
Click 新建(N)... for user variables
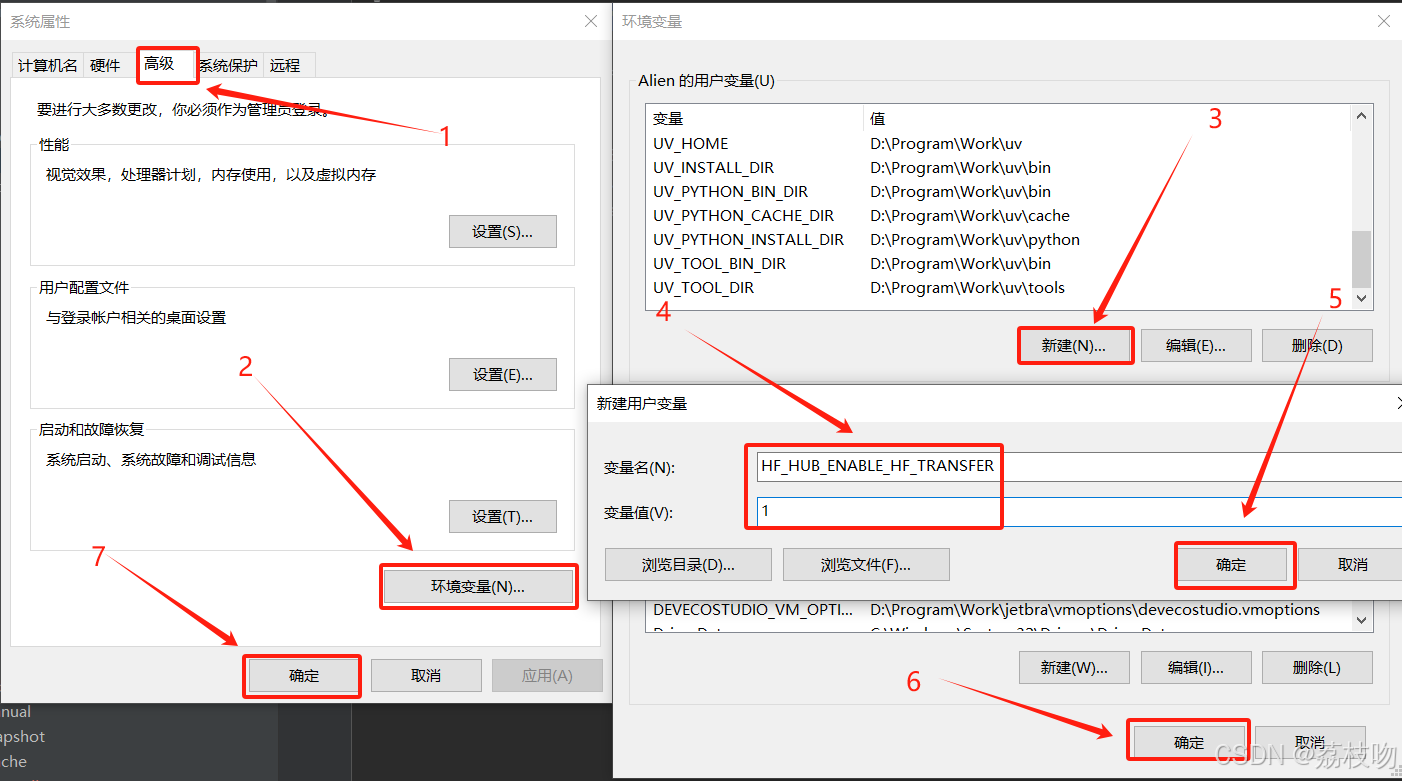[x=1074, y=346]
